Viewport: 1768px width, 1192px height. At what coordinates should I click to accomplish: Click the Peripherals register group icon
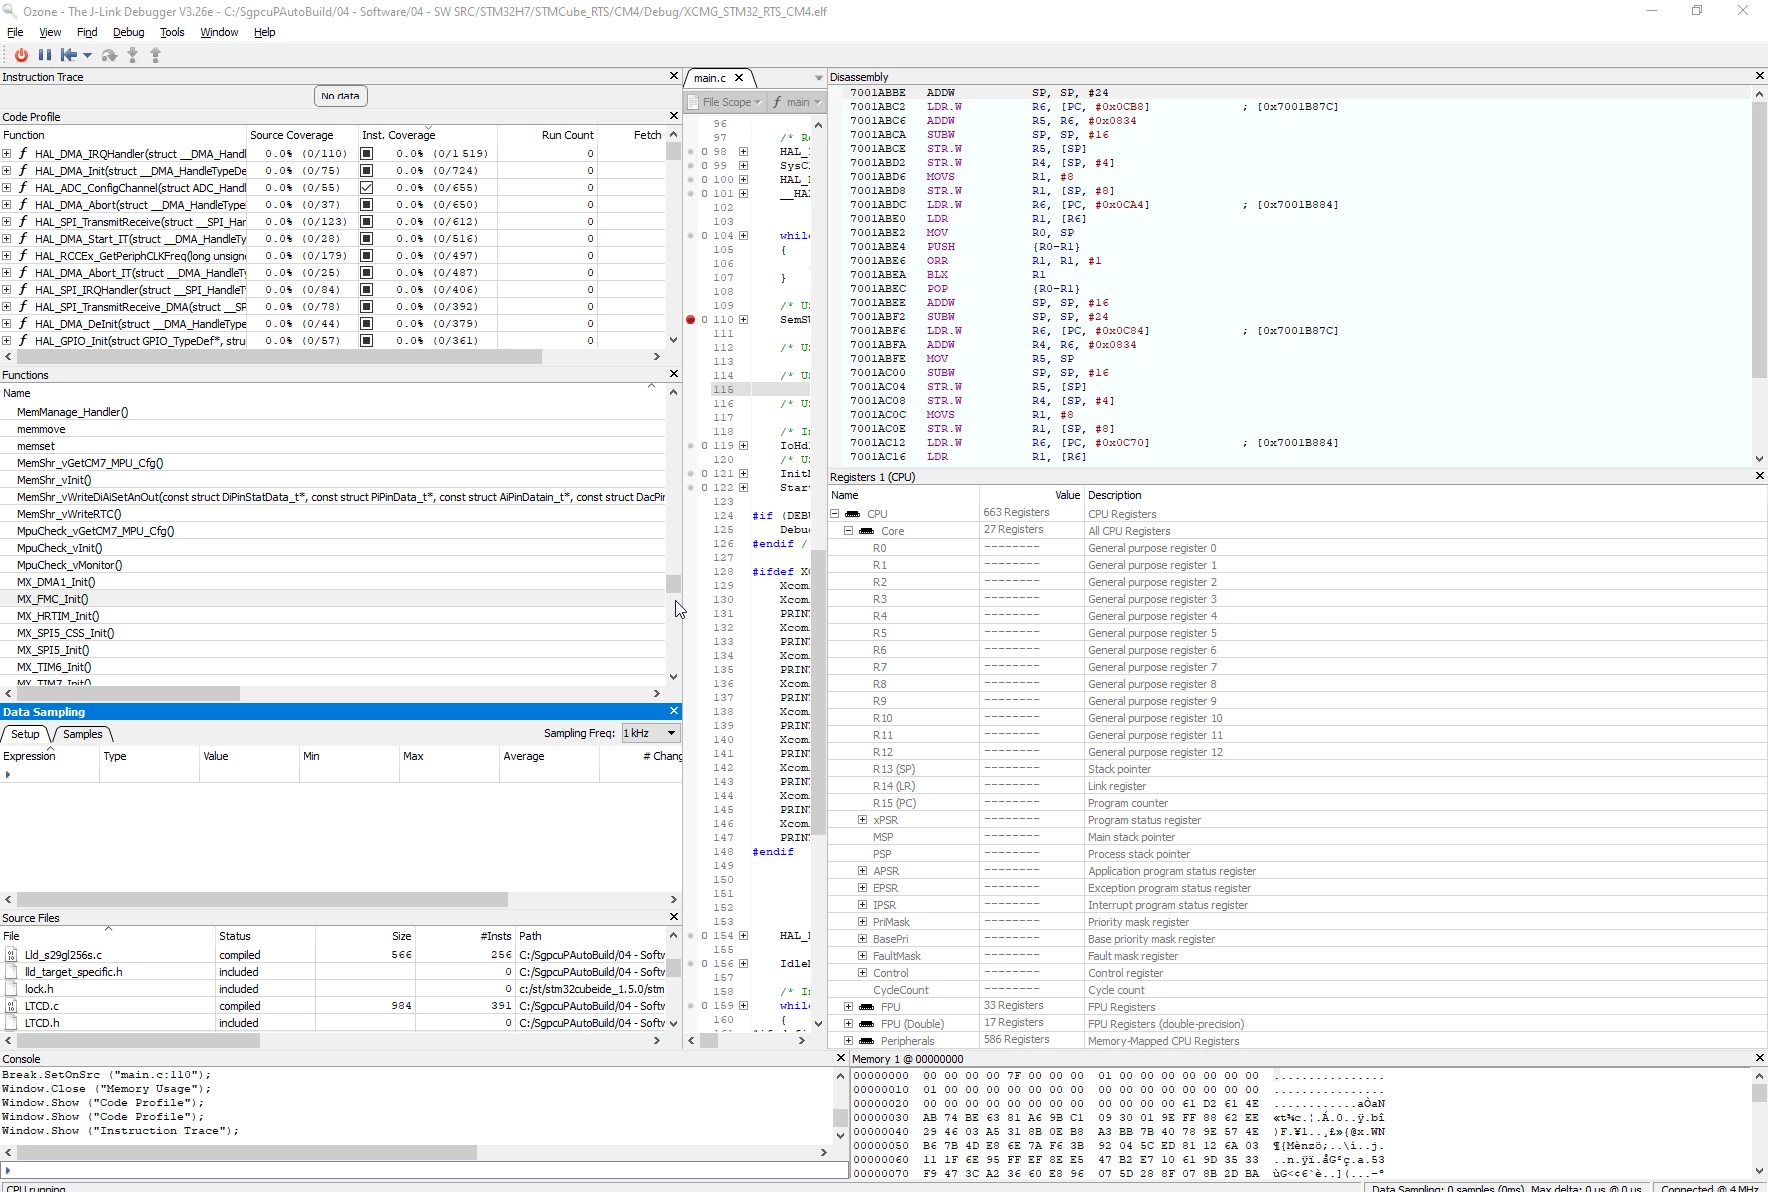[867, 1041]
